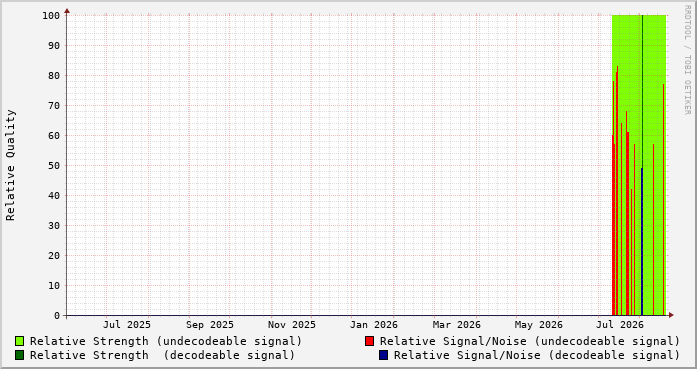Image resolution: width=697 pixels, height=369 pixels.
Task: Click the Mar 2026 x-axis label
Action: (x=457, y=325)
